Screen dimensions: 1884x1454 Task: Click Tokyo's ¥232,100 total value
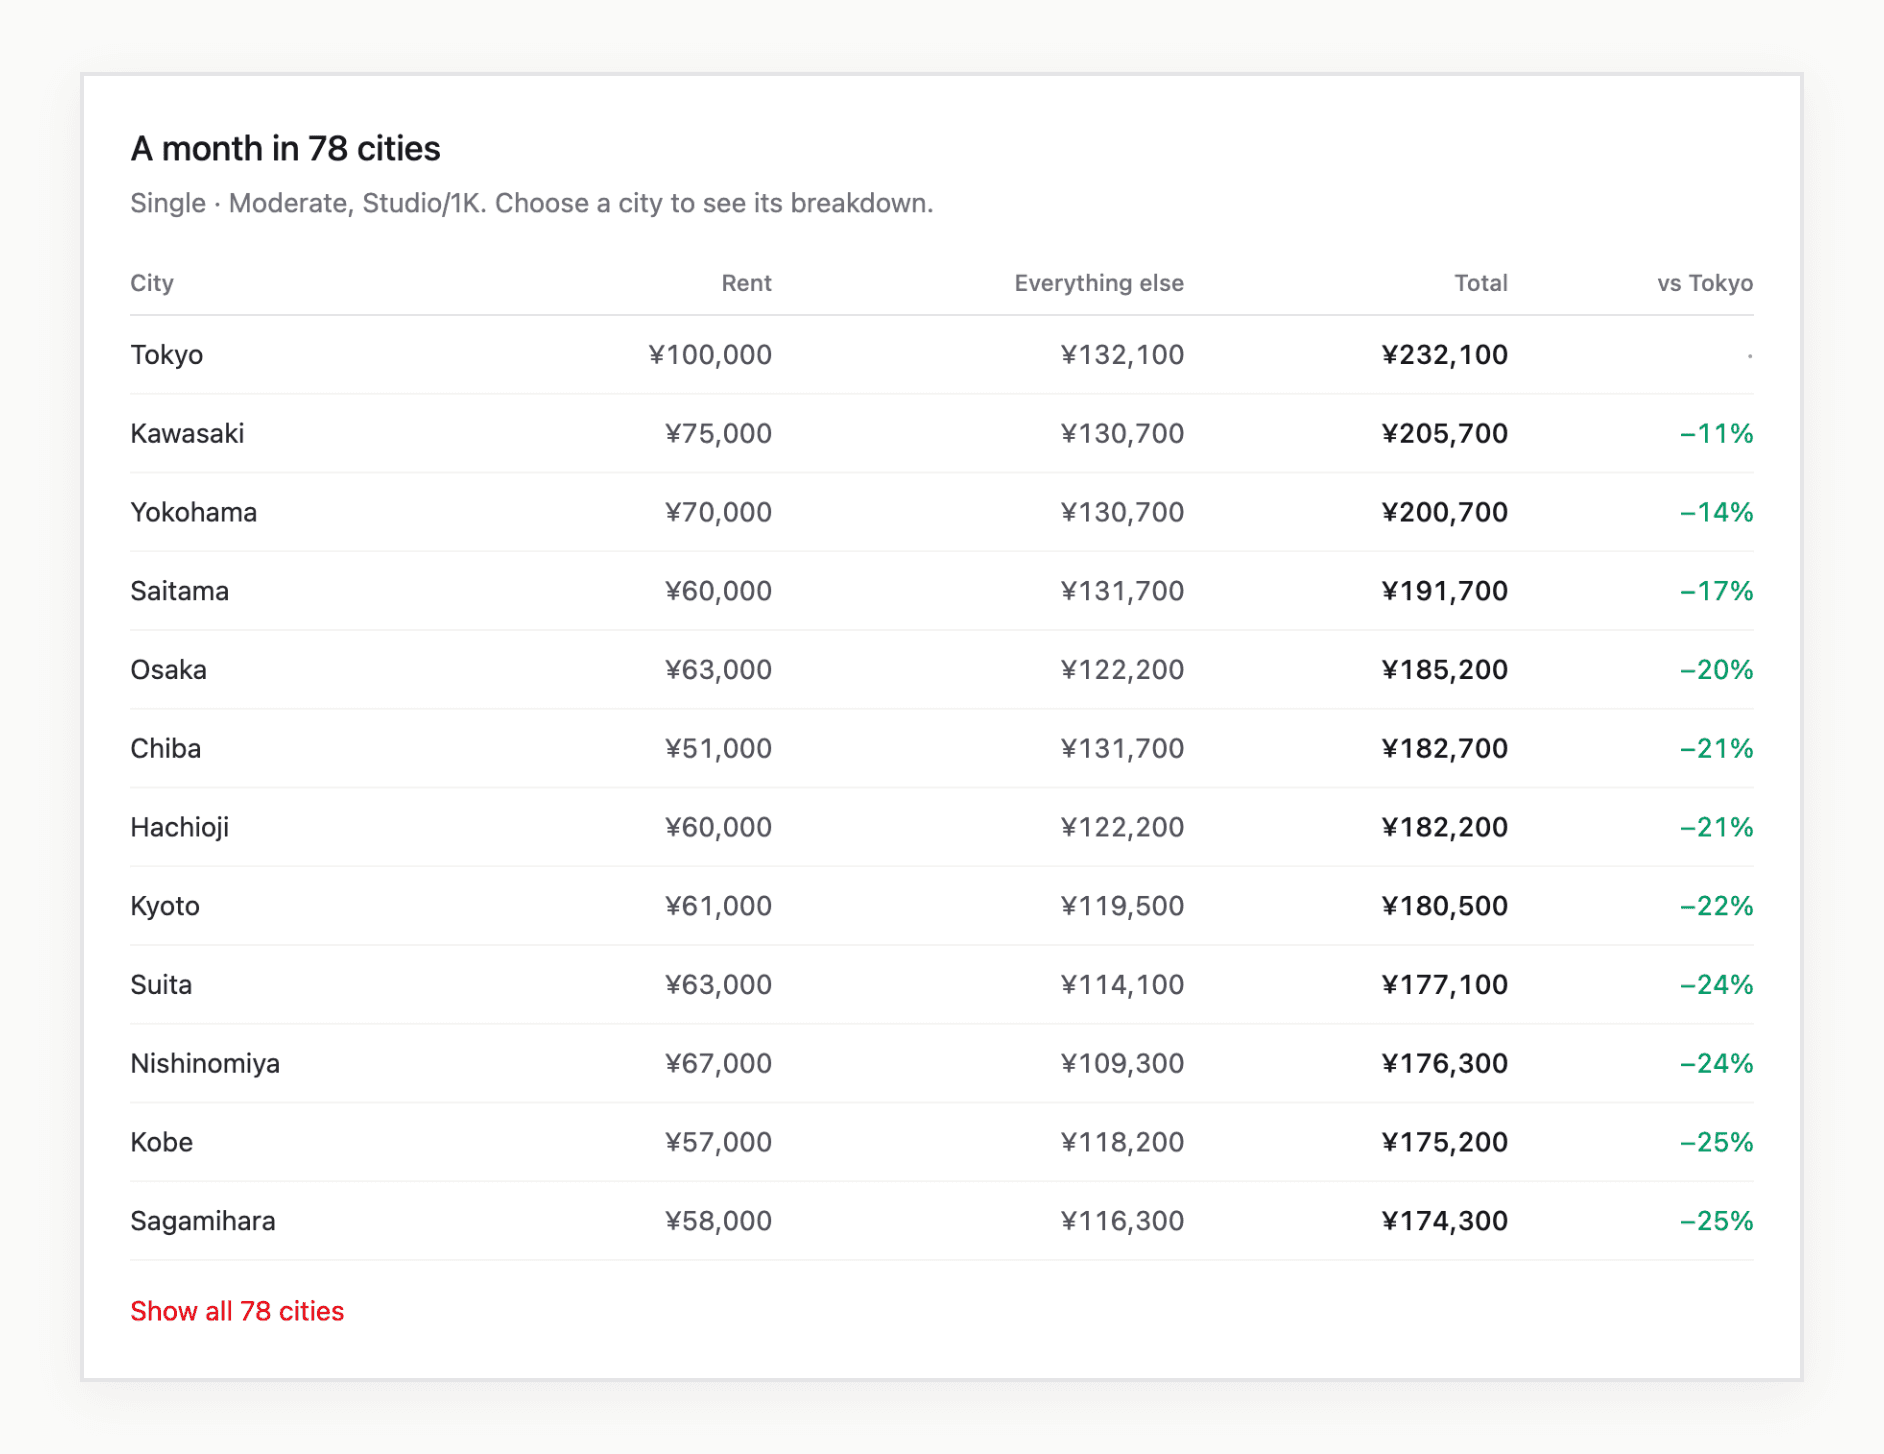[x=1445, y=355]
